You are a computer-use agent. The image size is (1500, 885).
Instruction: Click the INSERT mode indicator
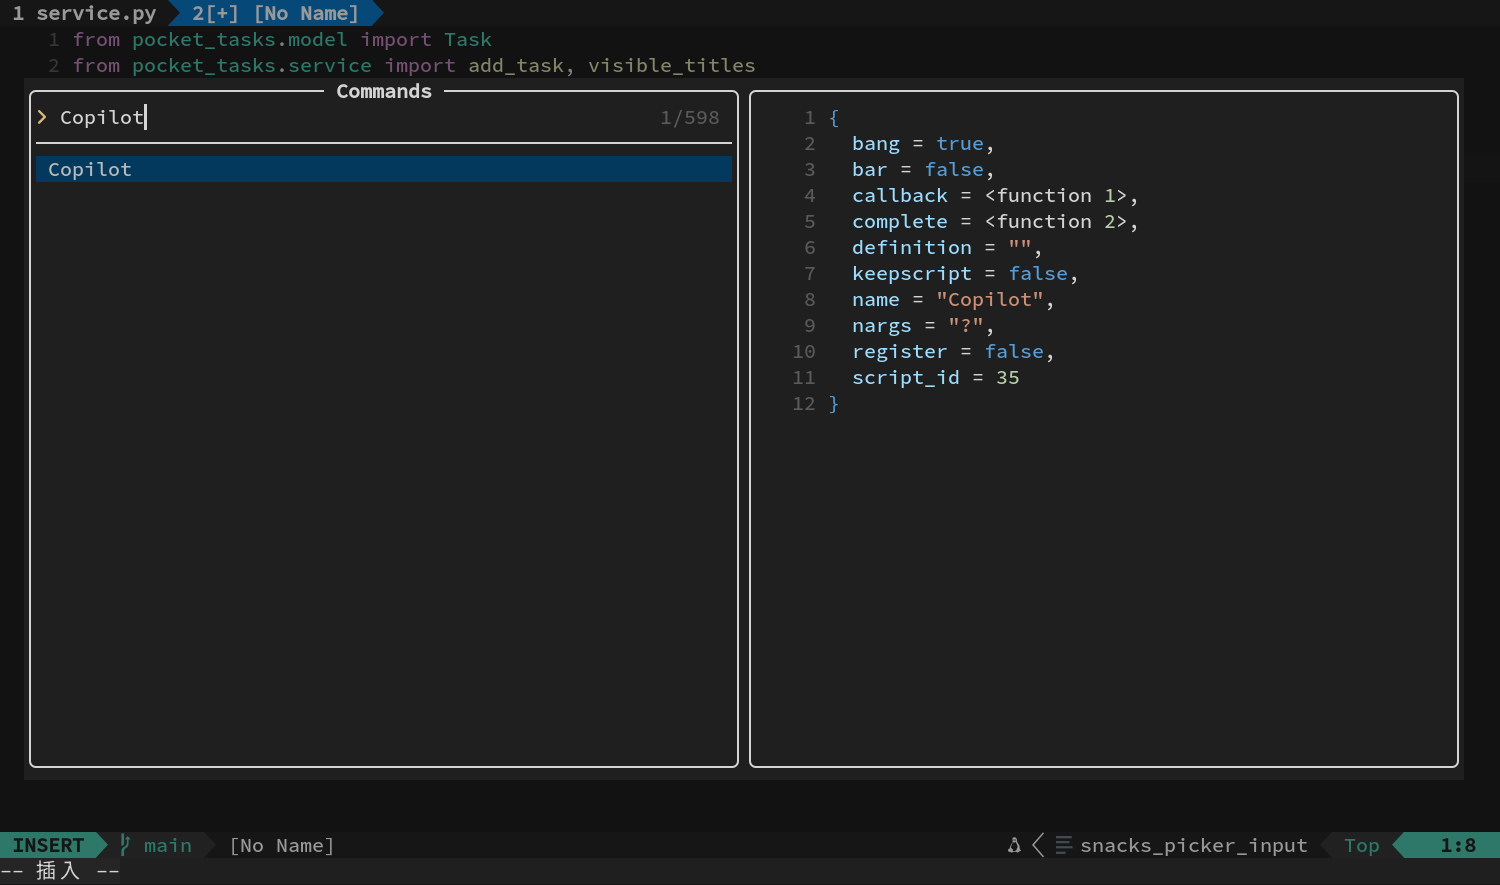(x=48, y=845)
